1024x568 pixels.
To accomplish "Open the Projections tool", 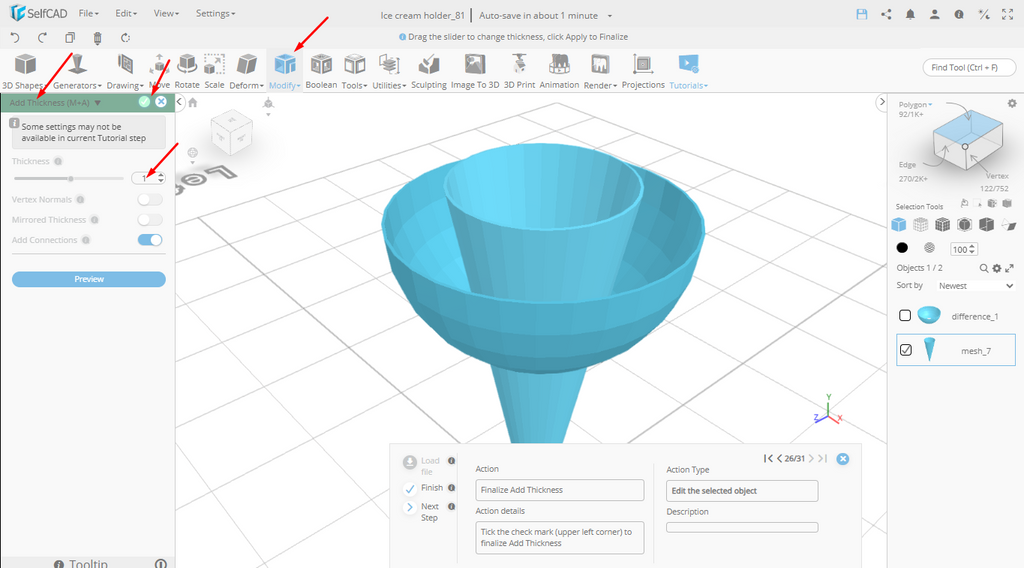I will (643, 71).
